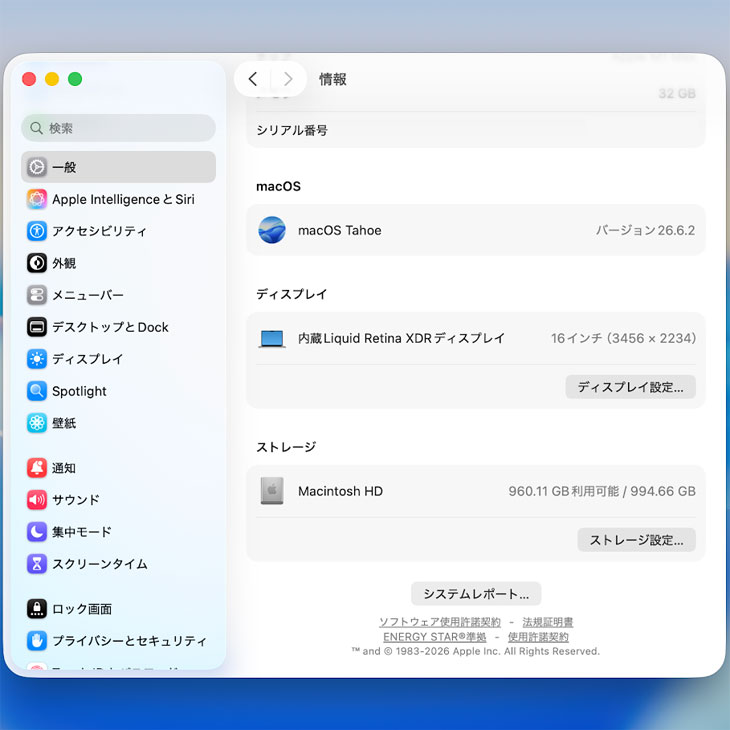Open 法規証明書 link
Image resolution: width=730 pixels, height=730 pixels.
[548, 622]
